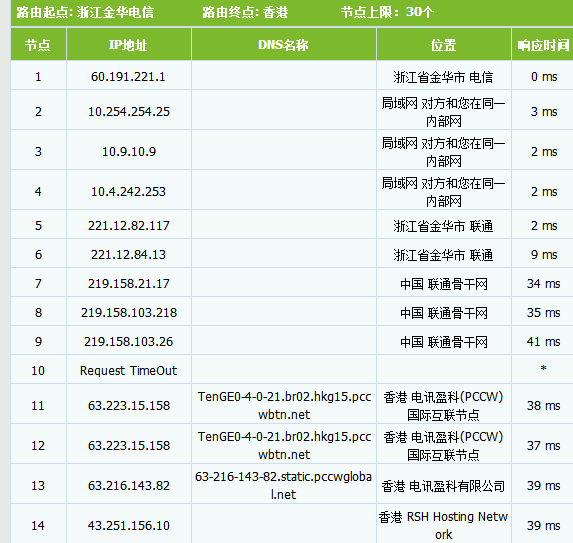
Task: Select IP address 60.191.221.1
Action: (128, 77)
